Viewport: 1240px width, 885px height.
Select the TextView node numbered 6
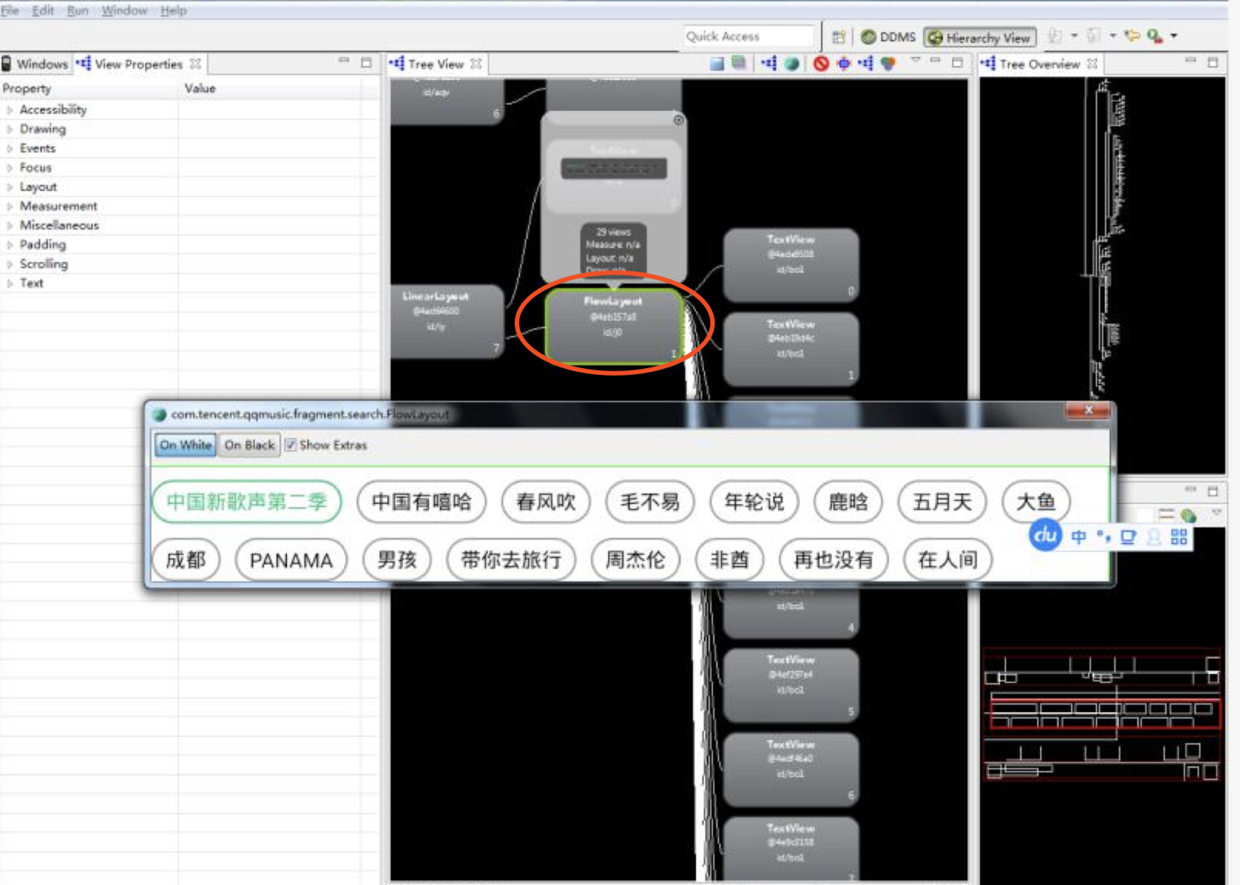pos(790,770)
